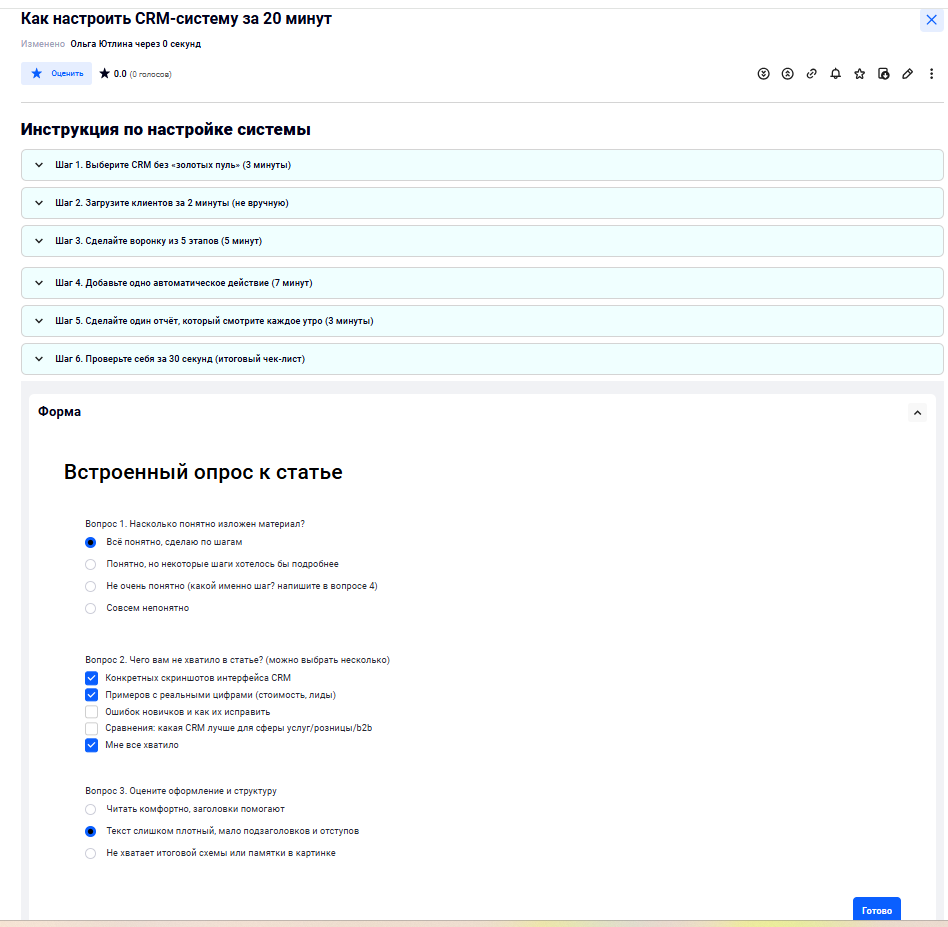The height and width of the screenshot is (927, 948).
Task: Add article to favorites star icon
Action: [x=859, y=74]
